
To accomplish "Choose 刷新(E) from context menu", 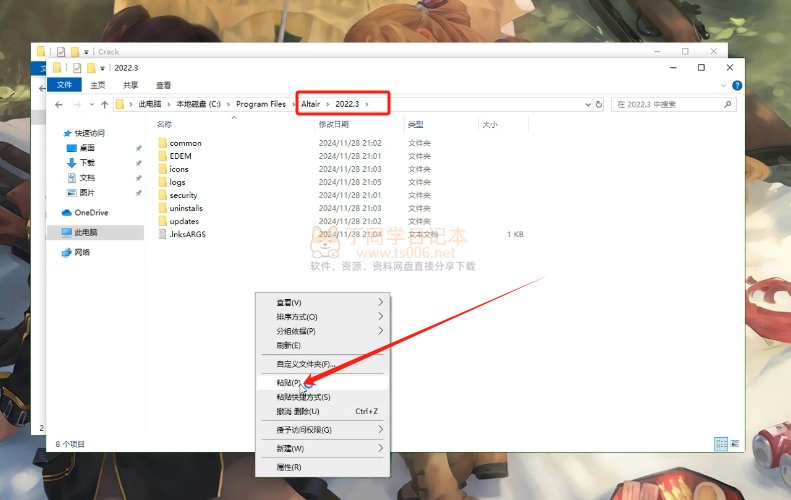I will pos(322,345).
